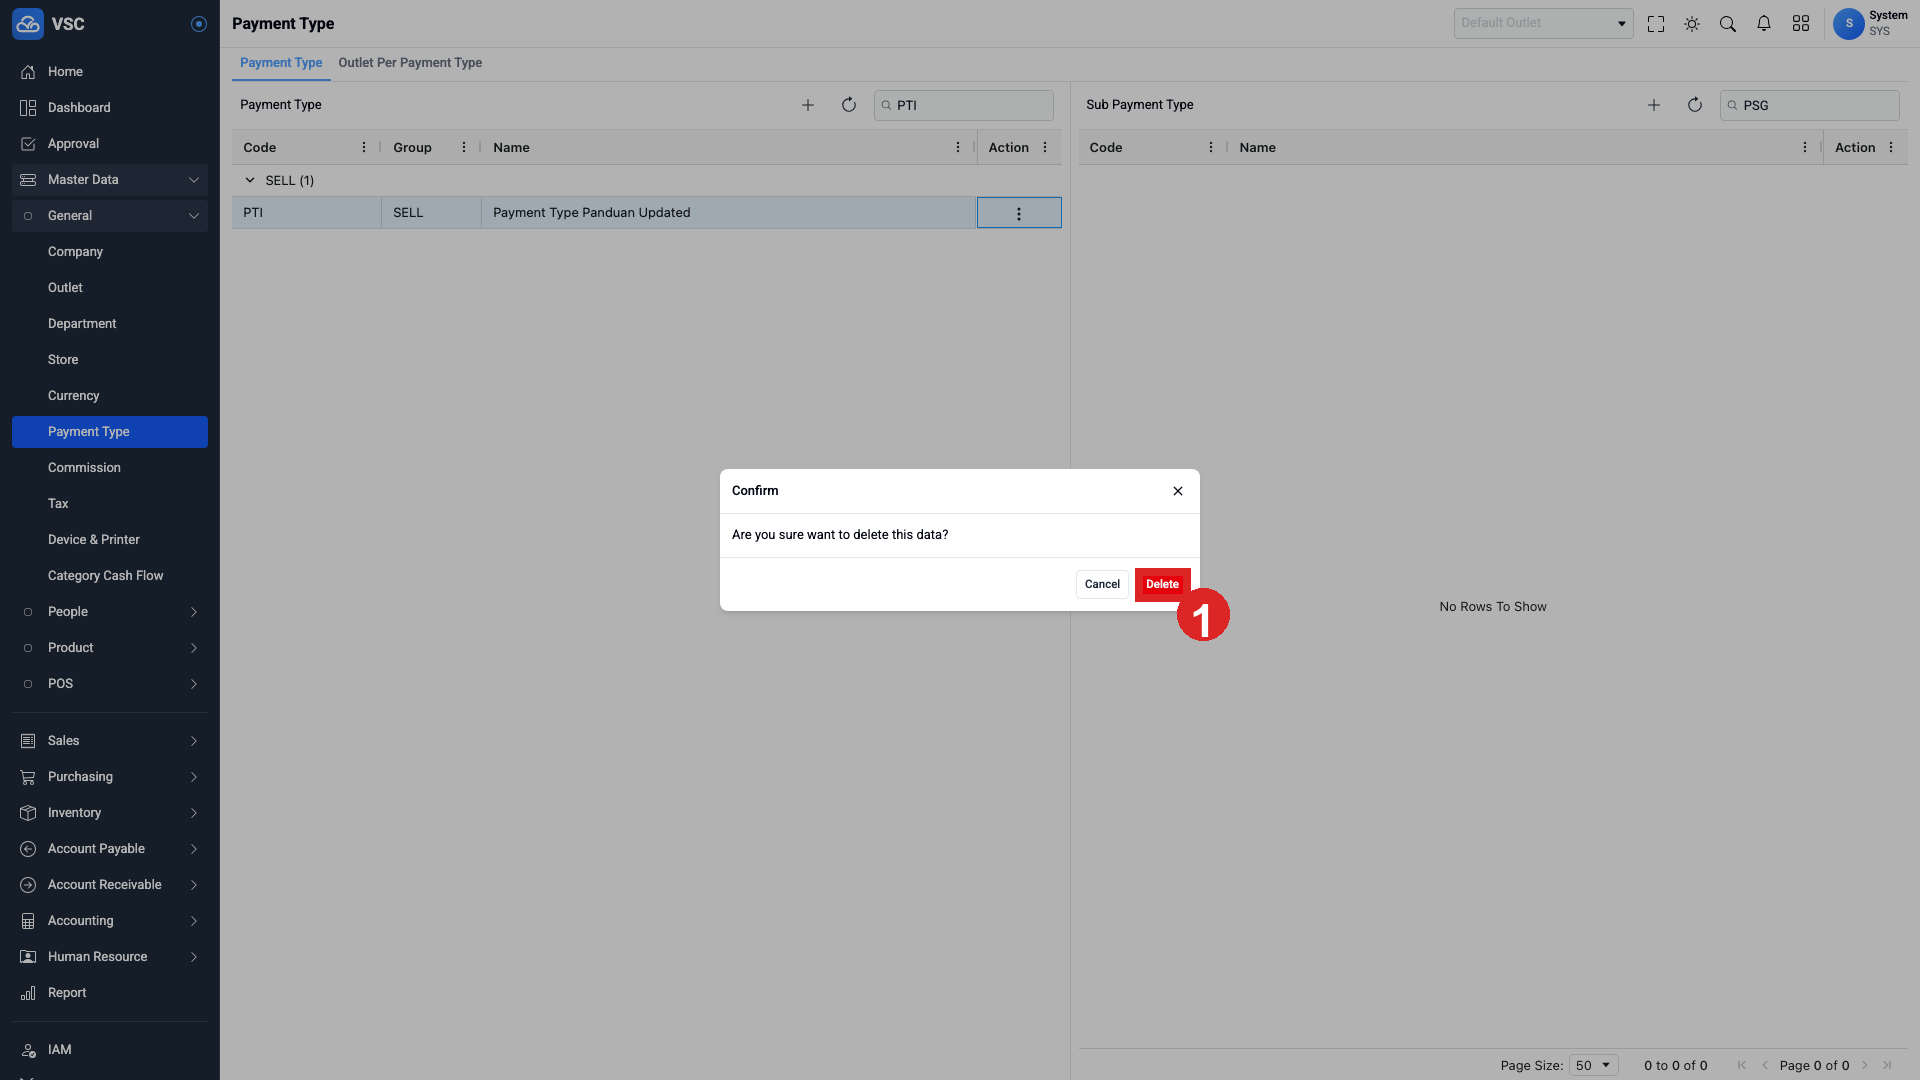Open Code column menu in Payment Type grid
This screenshot has height=1080, width=1920.
coord(364,147)
